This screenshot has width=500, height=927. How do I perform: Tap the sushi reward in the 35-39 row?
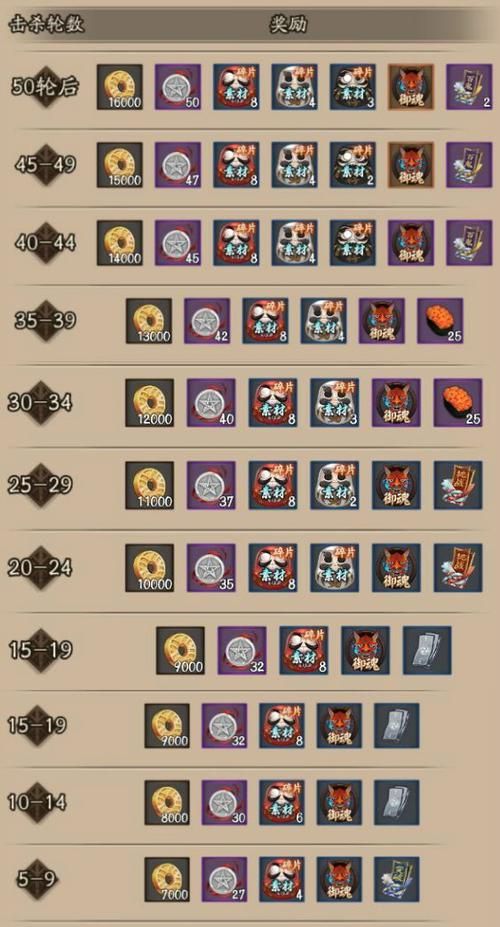coord(440,320)
